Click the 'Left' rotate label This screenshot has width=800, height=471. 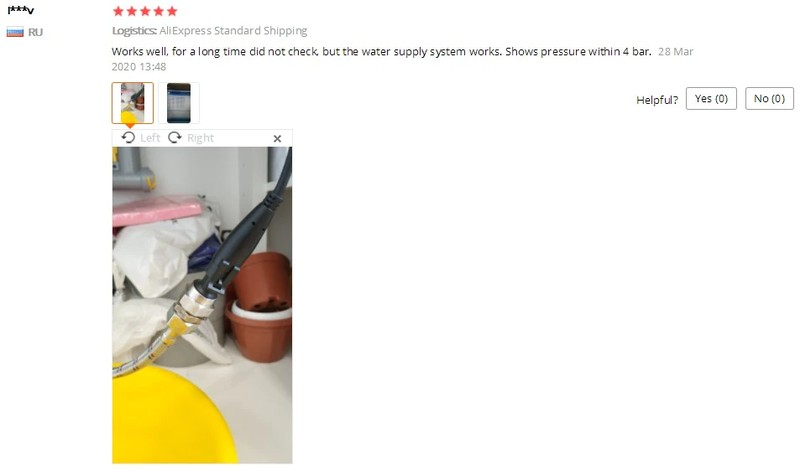tap(150, 138)
